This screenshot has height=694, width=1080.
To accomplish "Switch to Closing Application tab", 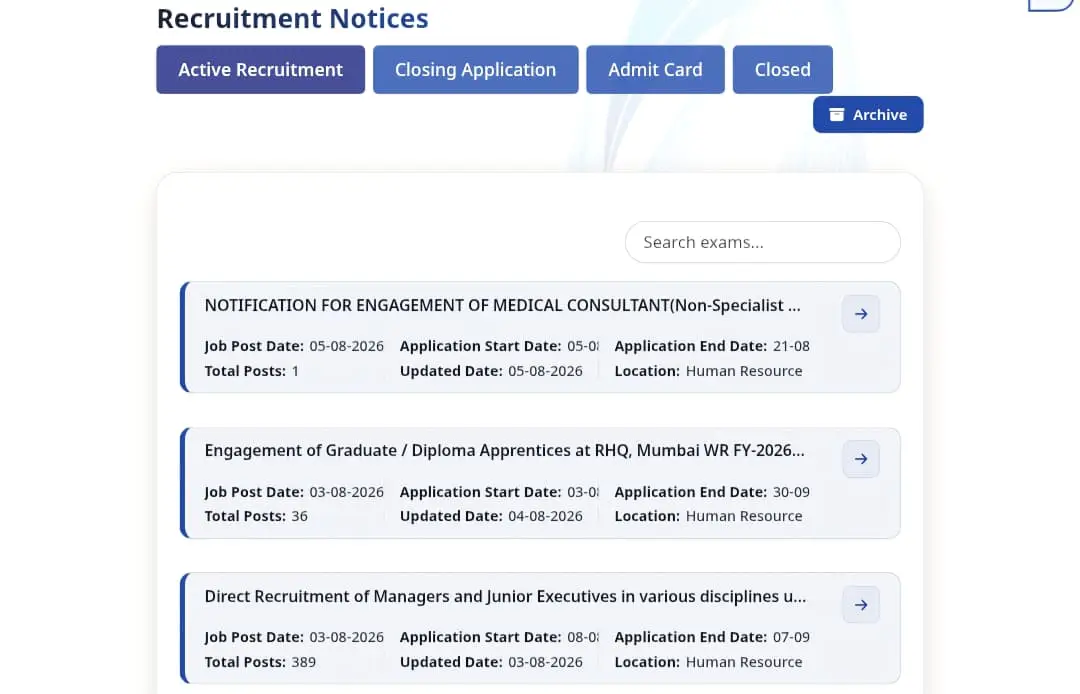I will point(475,70).
